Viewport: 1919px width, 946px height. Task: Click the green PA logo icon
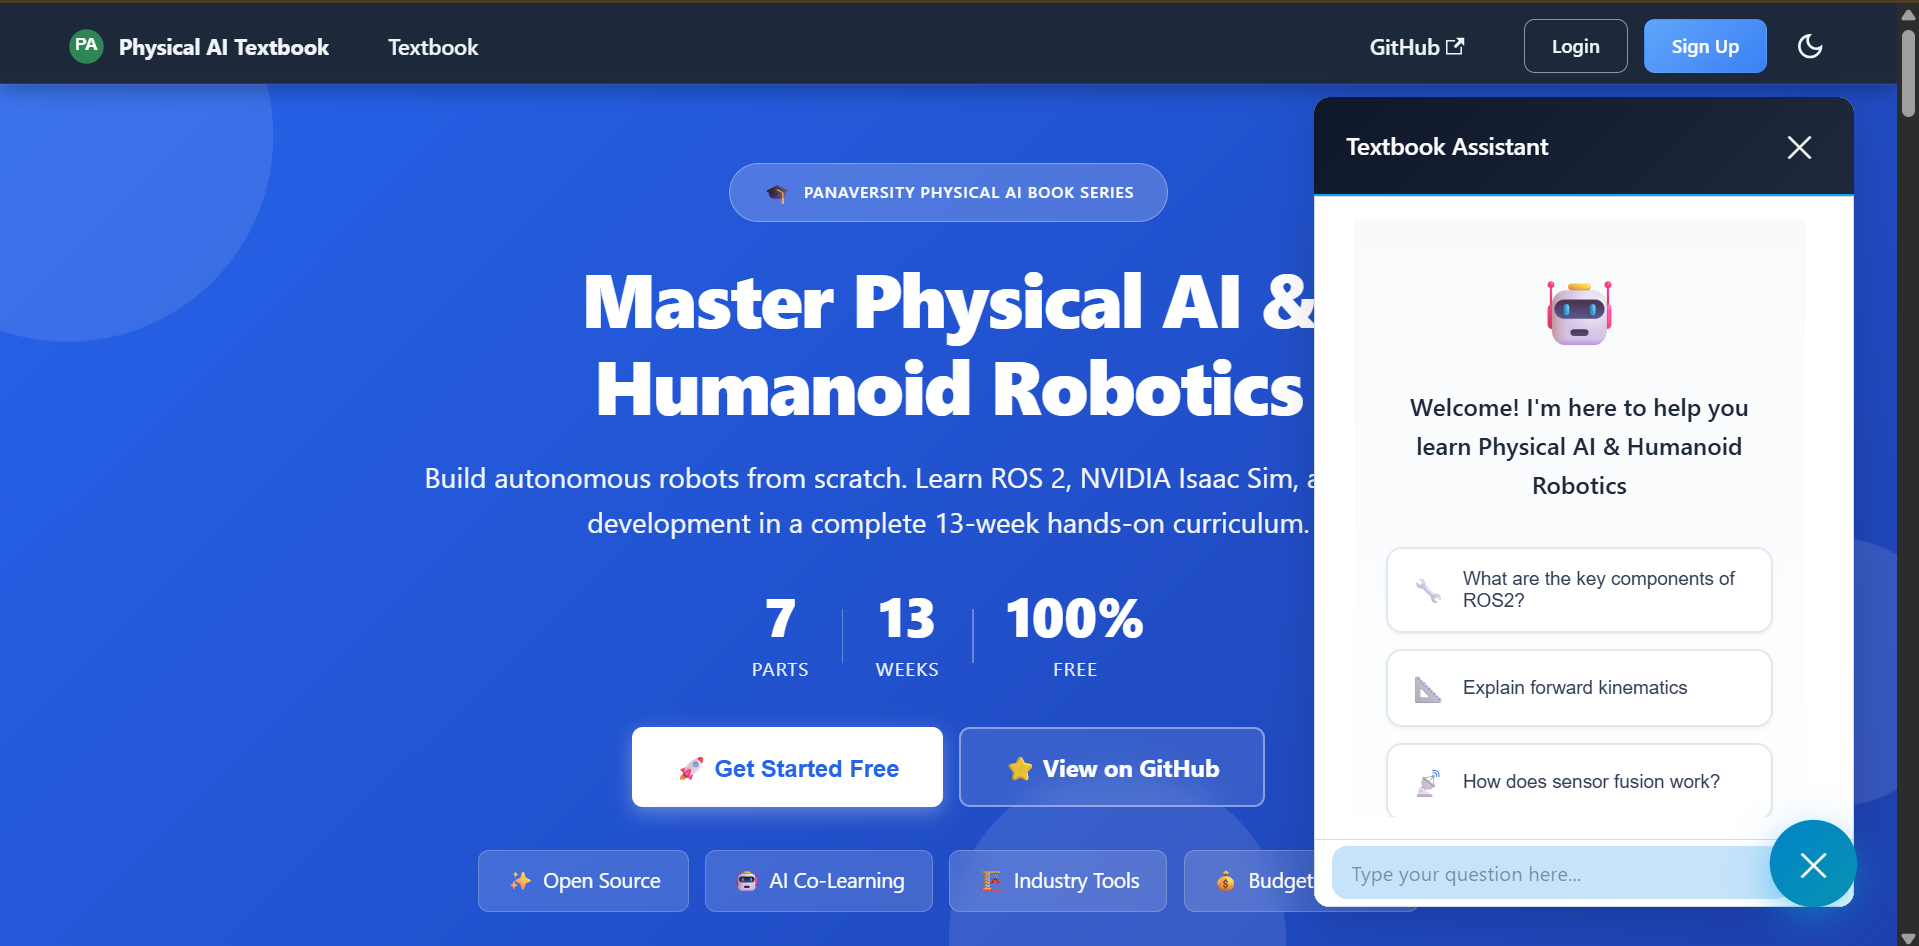[87, 46]
